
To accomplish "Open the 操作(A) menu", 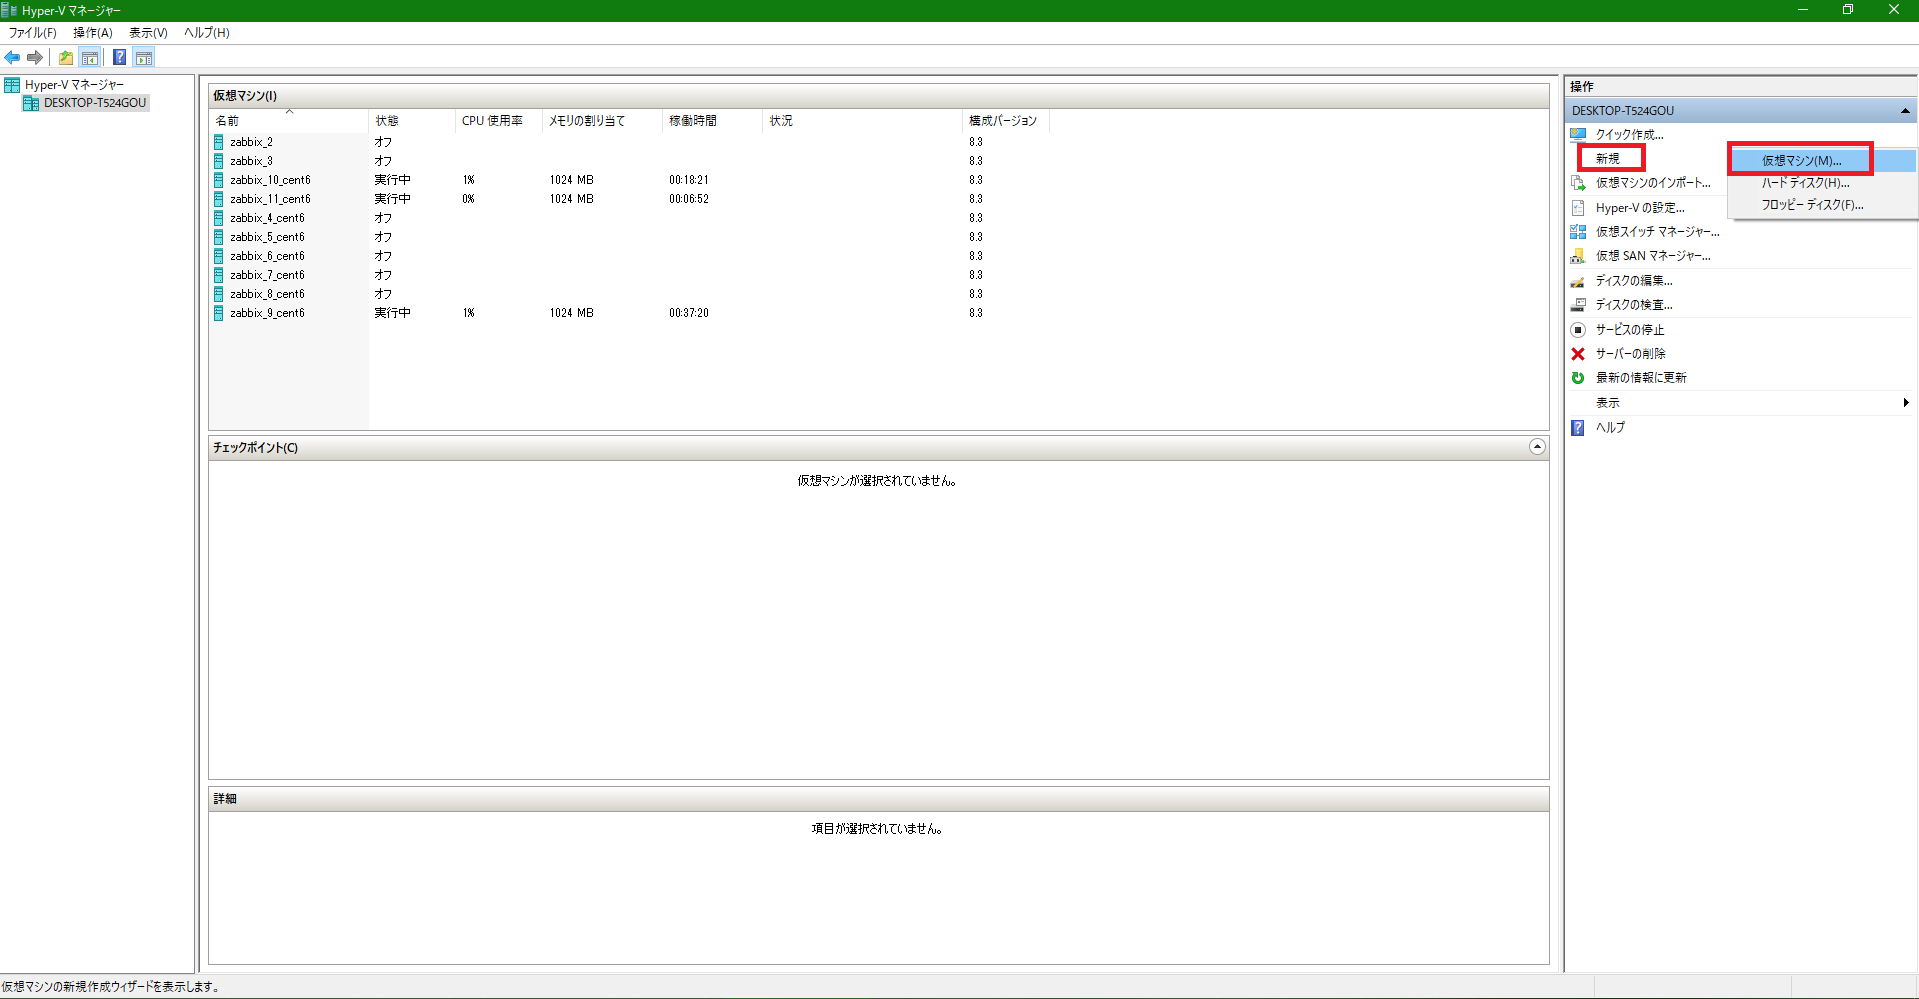I will coord(93,33).
